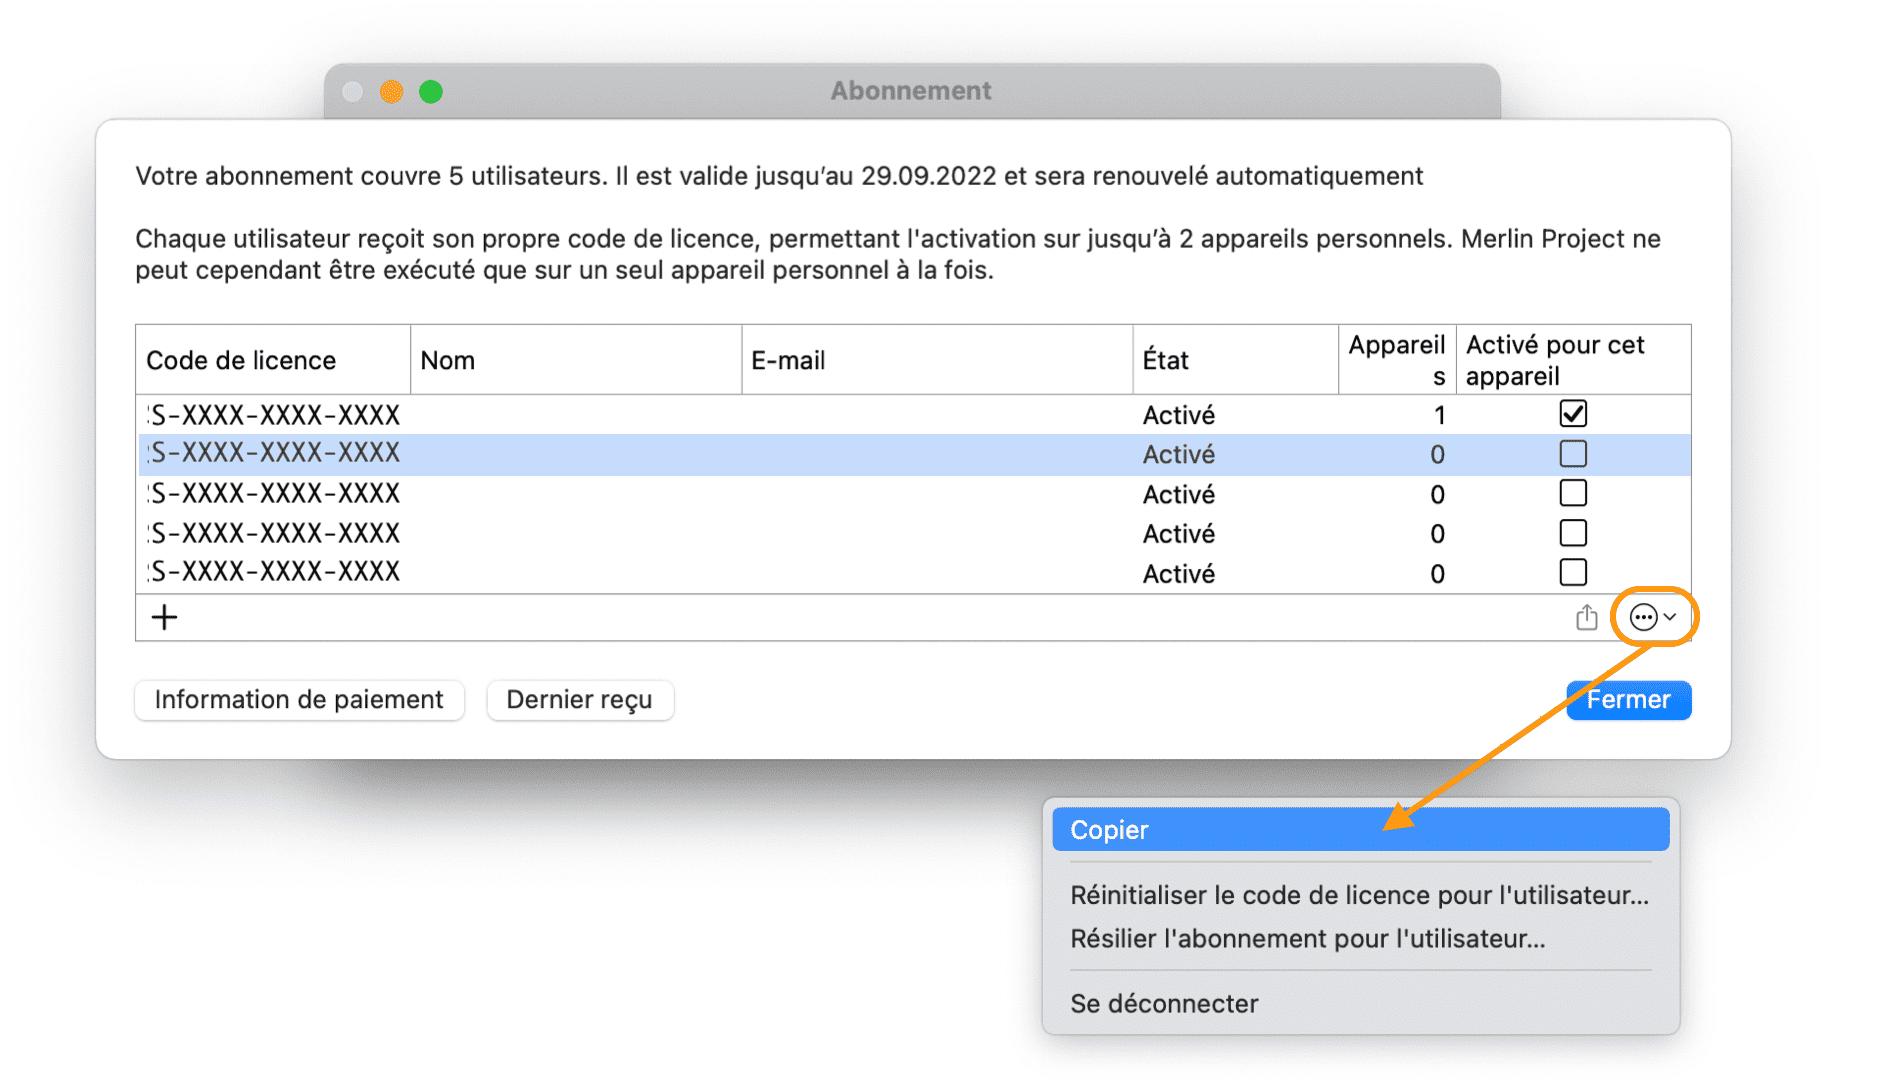Click the 'Dernier reçu' button
Screen dimensions: 1880x1090
coord(580,699)
